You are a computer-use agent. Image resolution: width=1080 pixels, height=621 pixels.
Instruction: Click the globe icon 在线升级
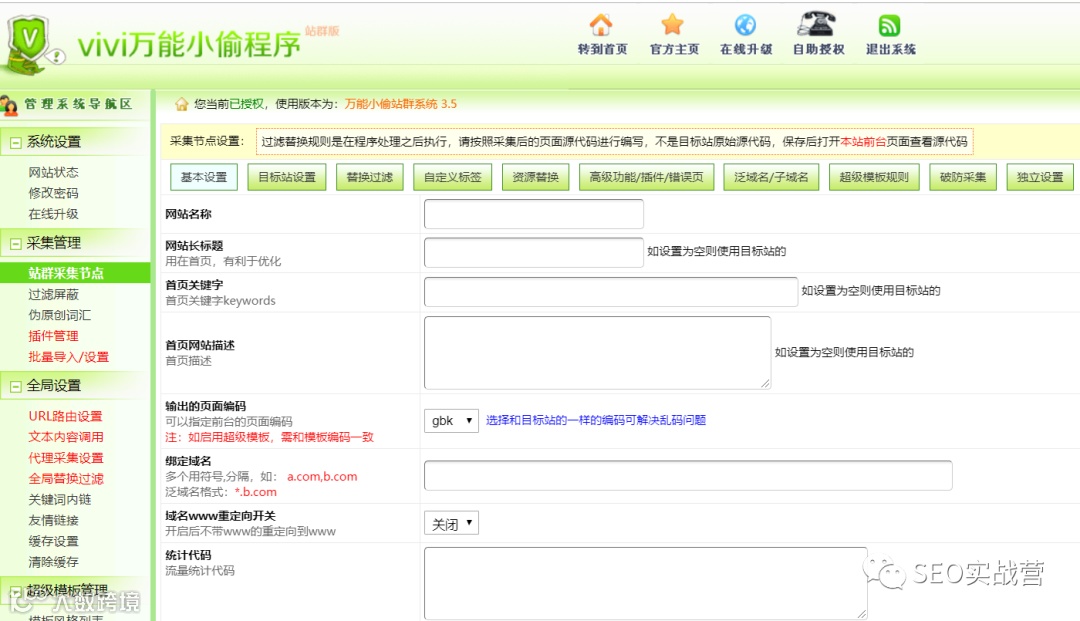(745, 25)
